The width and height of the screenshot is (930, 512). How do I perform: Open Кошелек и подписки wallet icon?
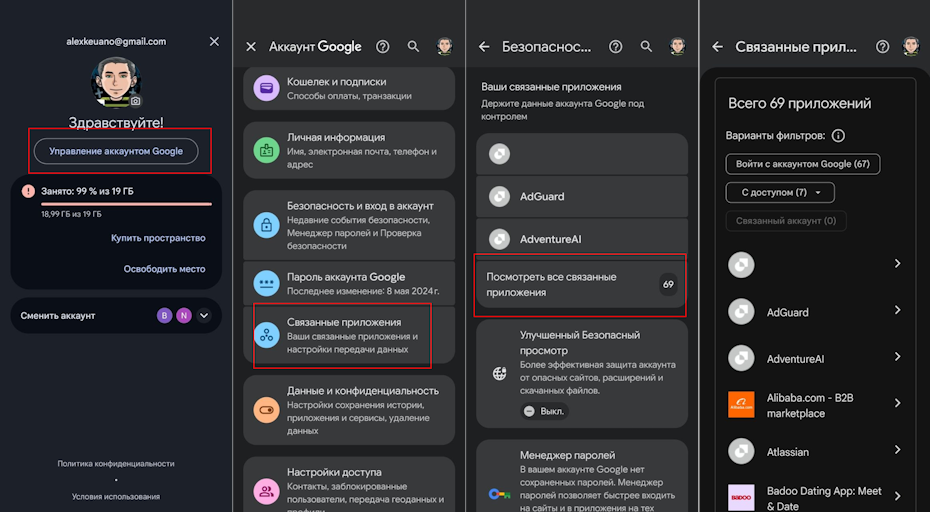click(266, 88)
